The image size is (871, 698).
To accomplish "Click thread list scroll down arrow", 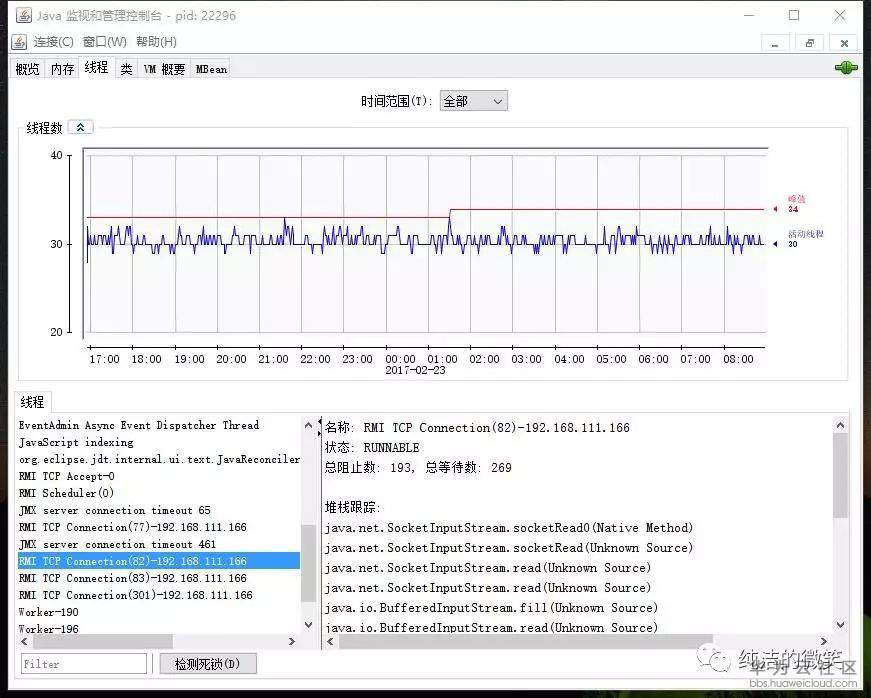I will tap(309, 625).
